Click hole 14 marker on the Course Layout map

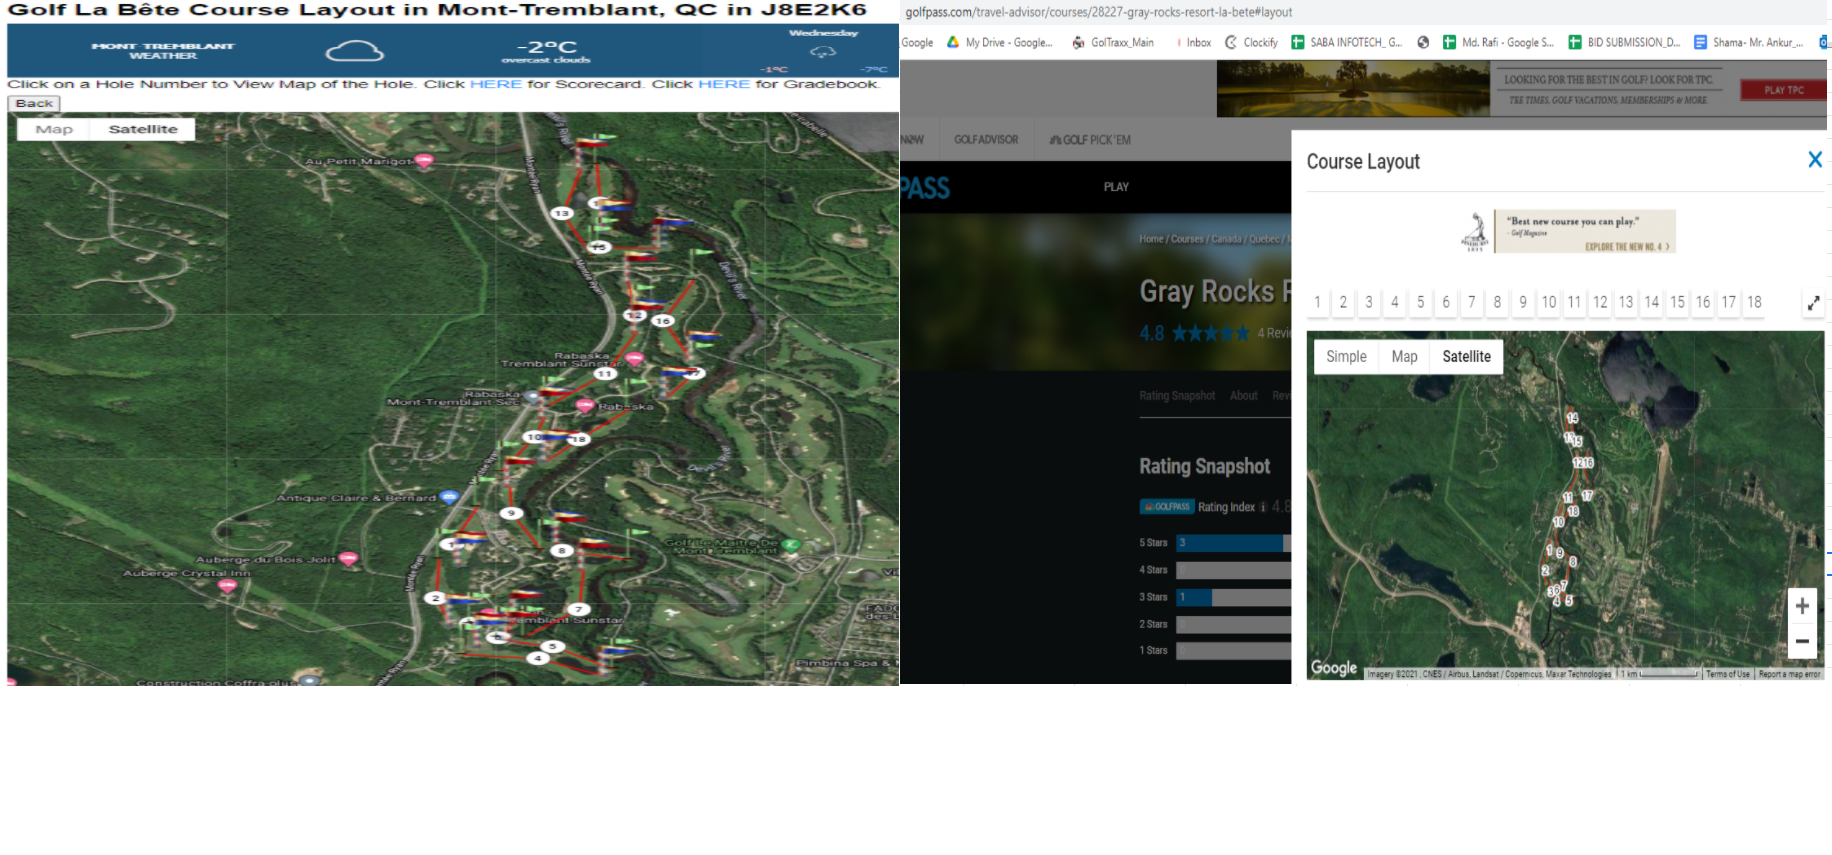point(1572,418)
